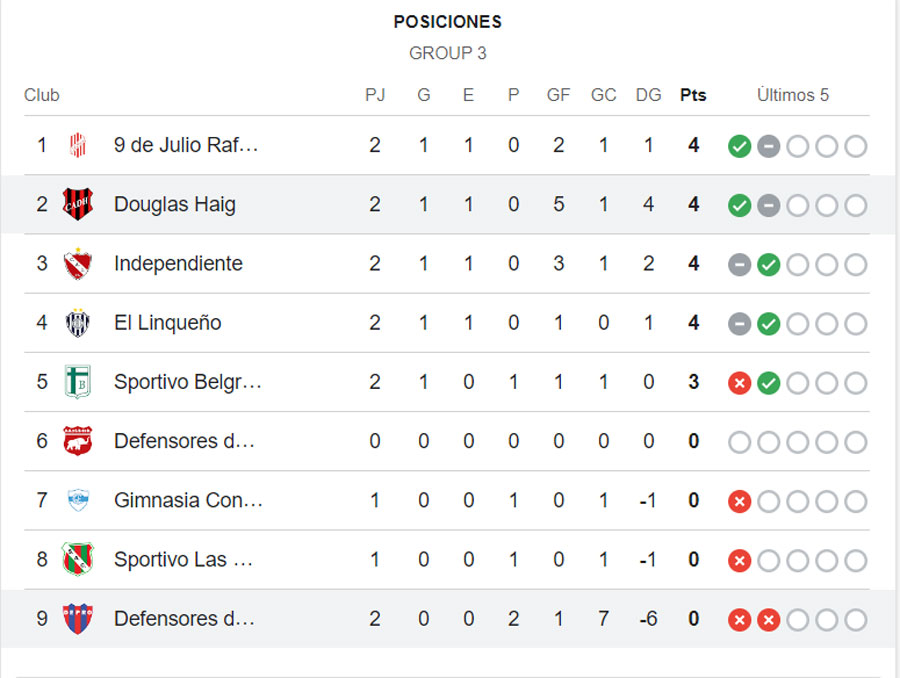Click Independiente's grey draw indicator

[x=739, y=265]
